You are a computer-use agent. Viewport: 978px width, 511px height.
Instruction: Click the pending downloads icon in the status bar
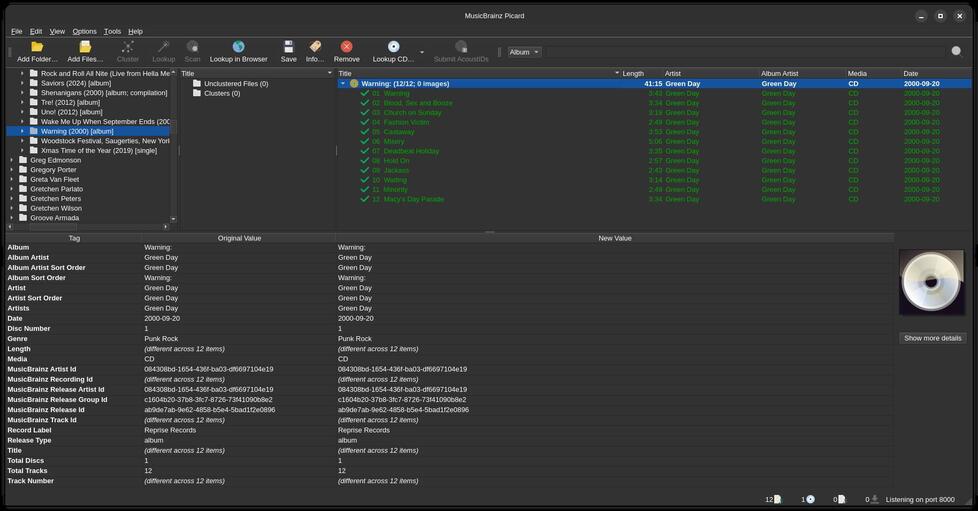tap(875, 499)
